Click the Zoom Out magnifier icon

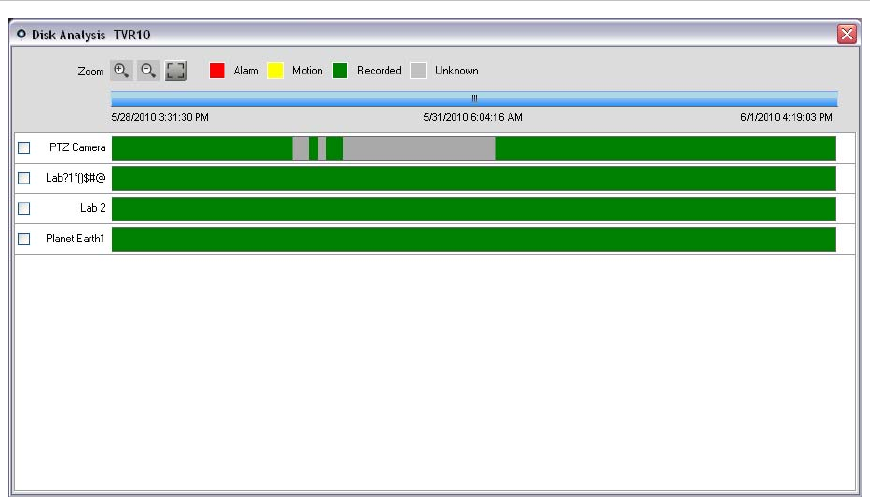[148, 70]
